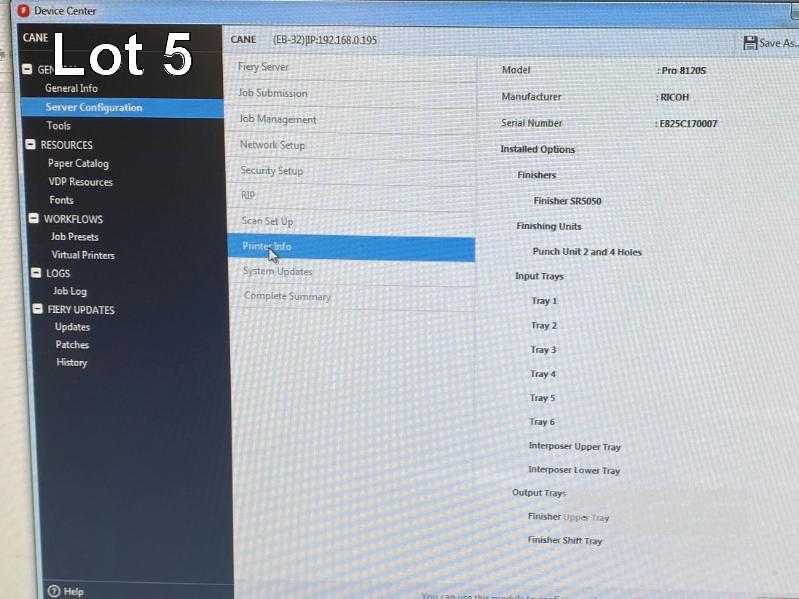
Task: Open the Network Setup section
Action: click(272, 145)
